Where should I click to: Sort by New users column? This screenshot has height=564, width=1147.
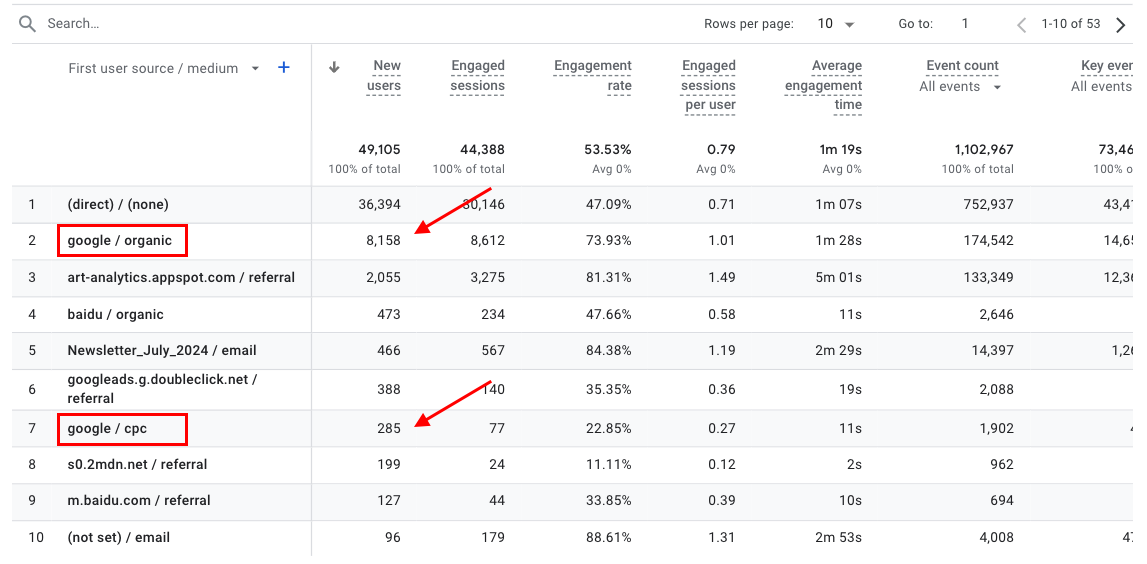coord(385,76)
